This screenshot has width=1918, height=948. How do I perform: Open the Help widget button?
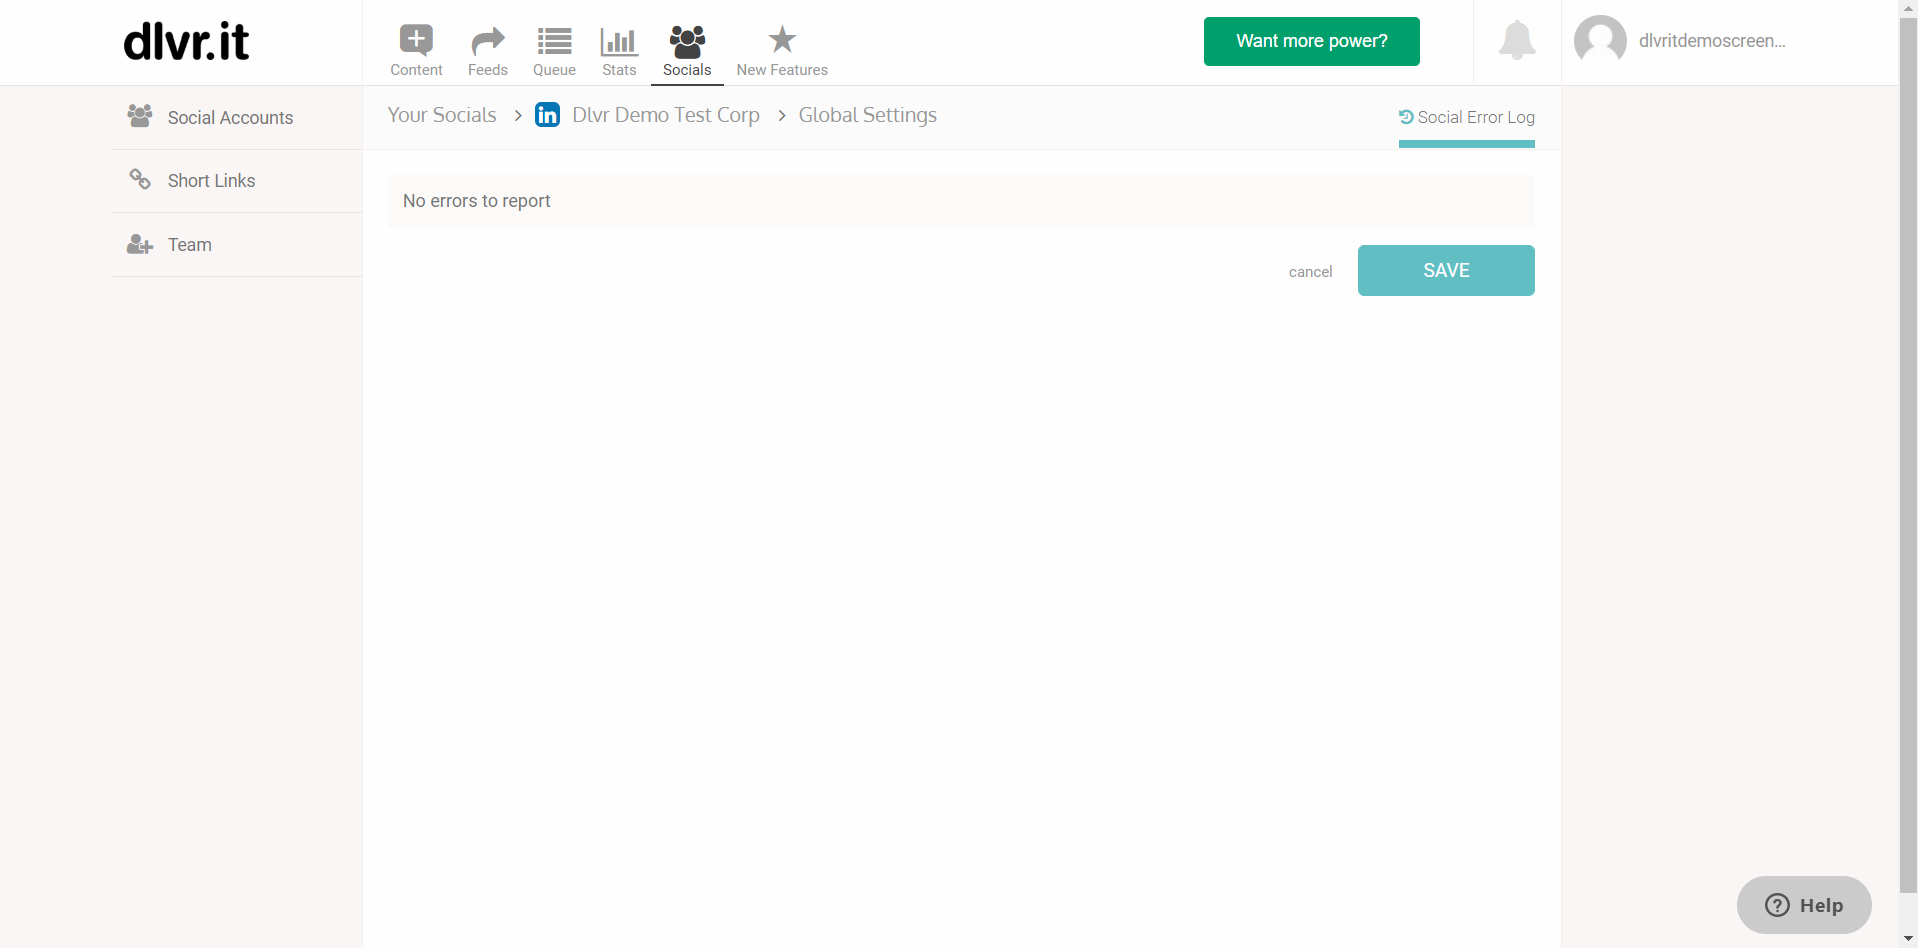[1804, 905]
